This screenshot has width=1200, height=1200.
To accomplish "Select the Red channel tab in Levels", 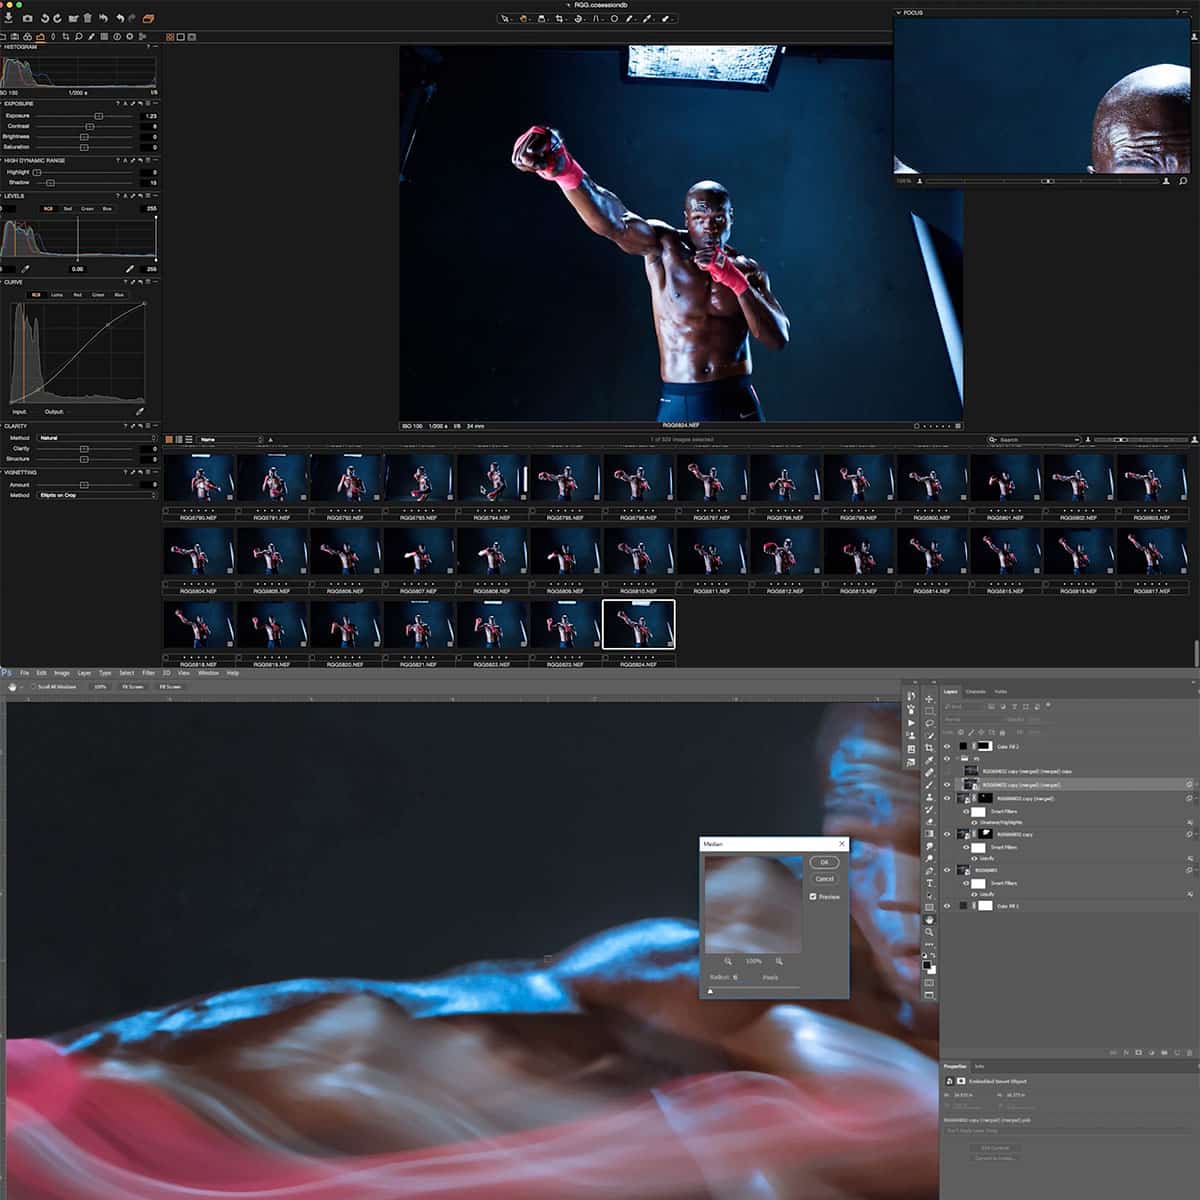I will pos(68,209).
